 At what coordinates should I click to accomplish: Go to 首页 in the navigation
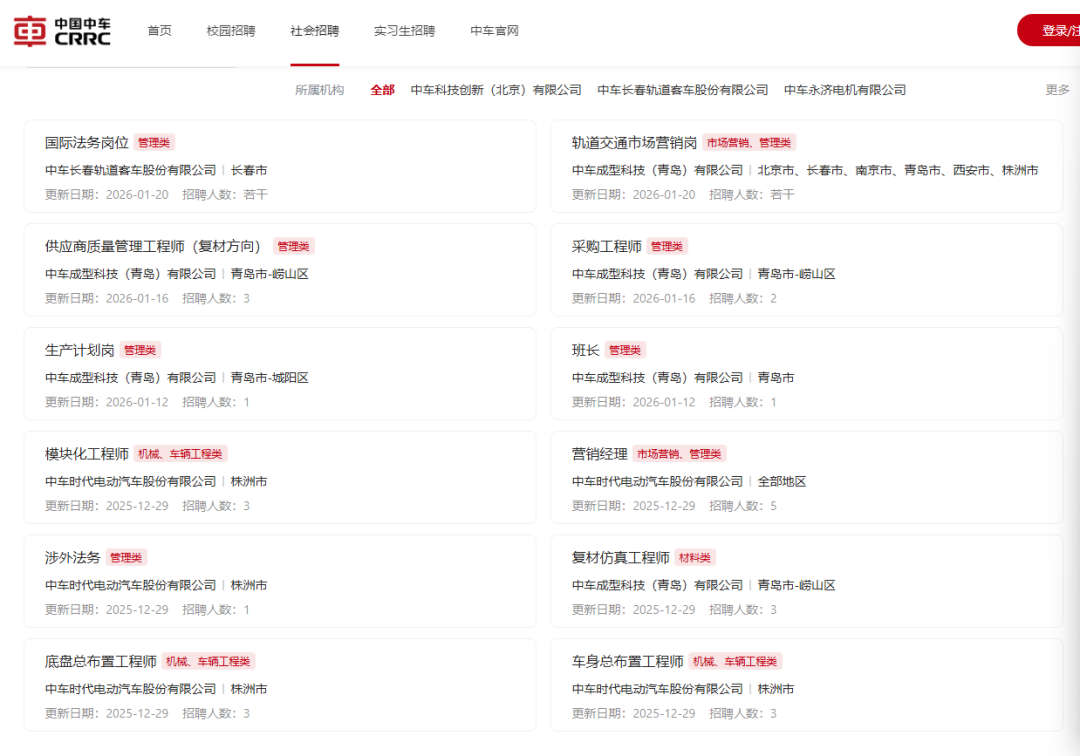(160, 31)
